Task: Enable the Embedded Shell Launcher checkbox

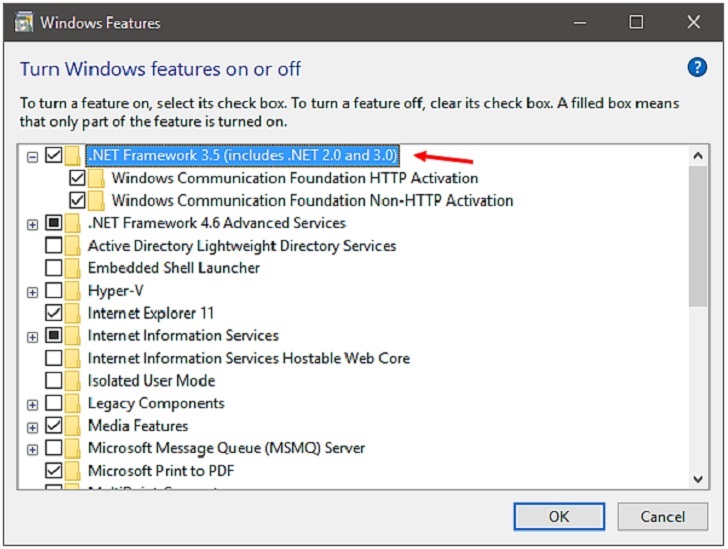Action: (54, 268)
